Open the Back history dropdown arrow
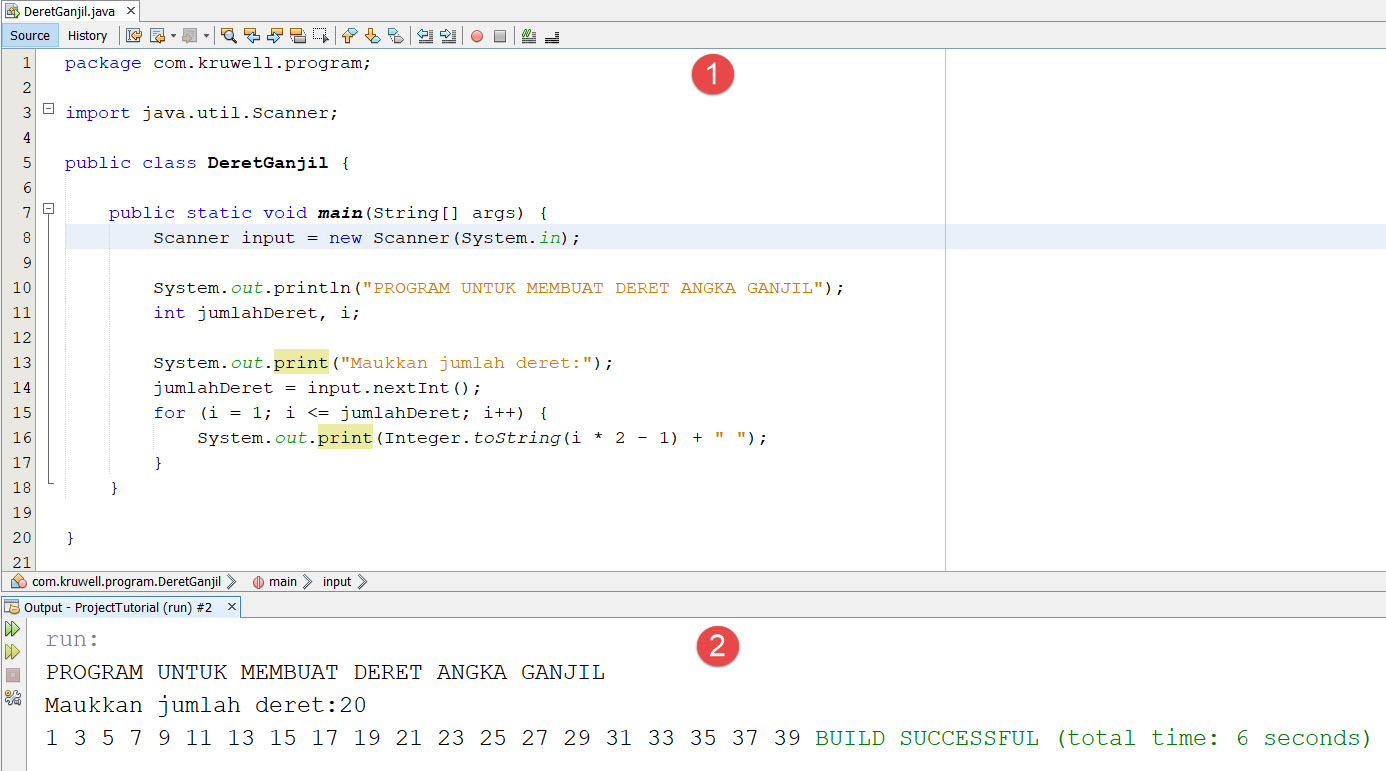Viewport: 1386px width, 771px height. point(173,36)
